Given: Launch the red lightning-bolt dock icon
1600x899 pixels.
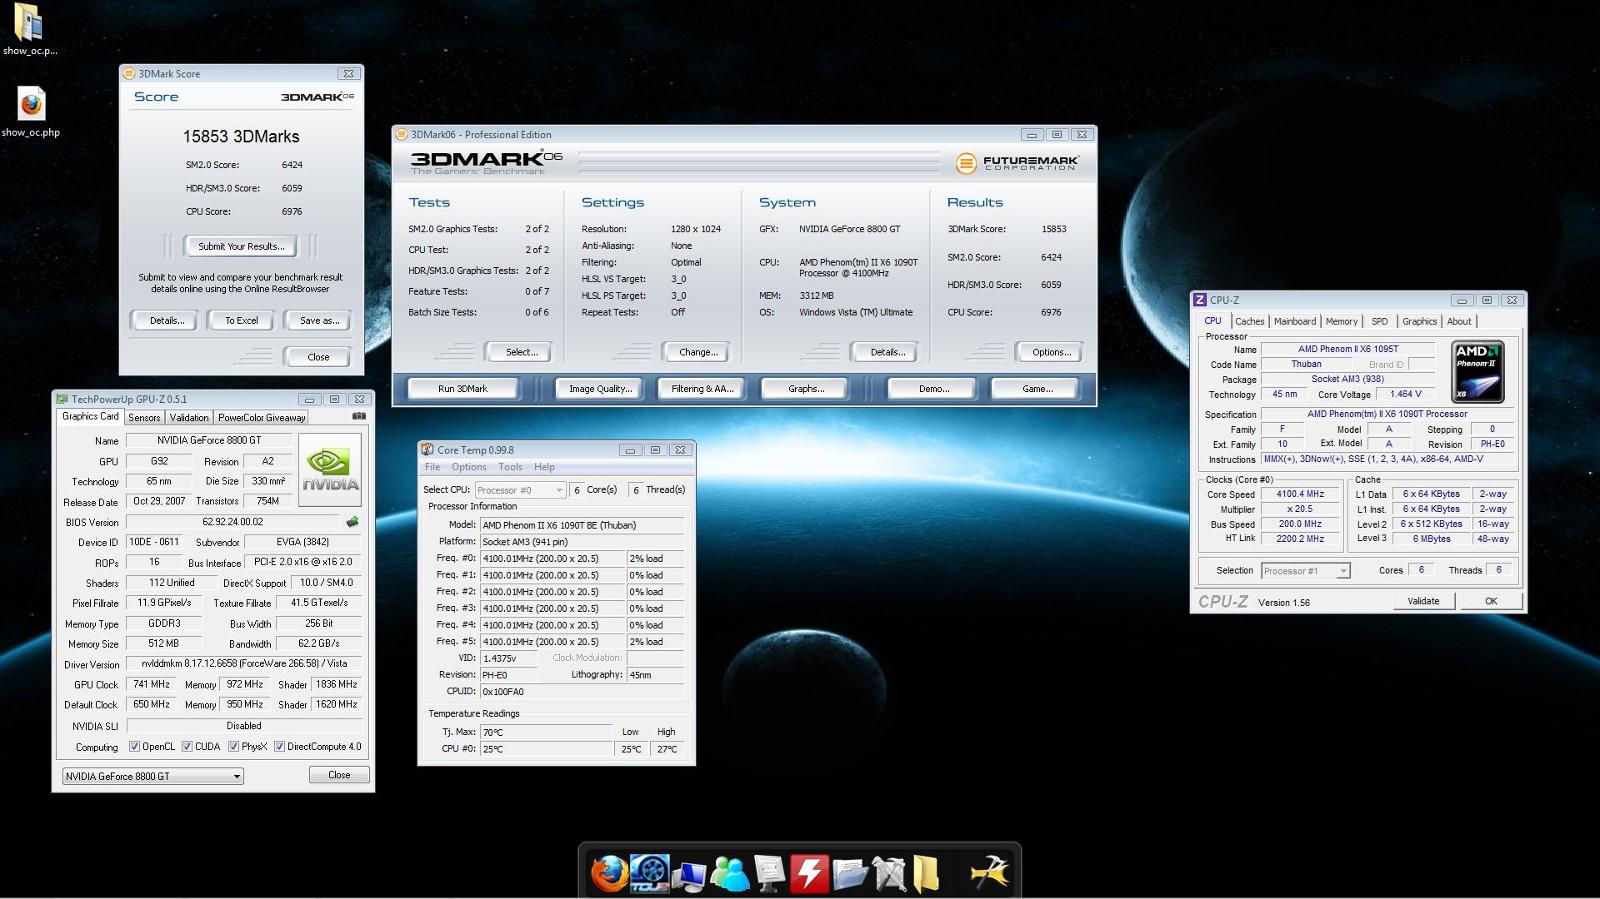Looking at the screenshot, I should coord(809,873).
